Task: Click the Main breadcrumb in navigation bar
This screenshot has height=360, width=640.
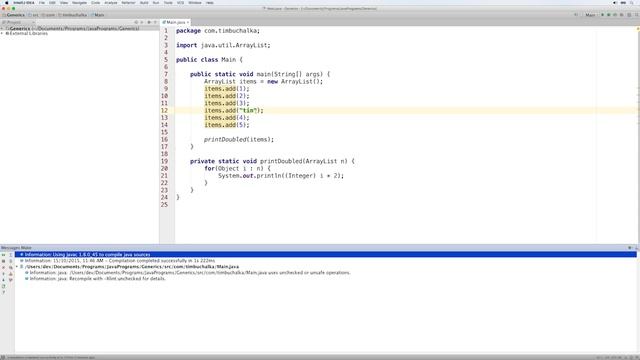Action: coord(98,15)
